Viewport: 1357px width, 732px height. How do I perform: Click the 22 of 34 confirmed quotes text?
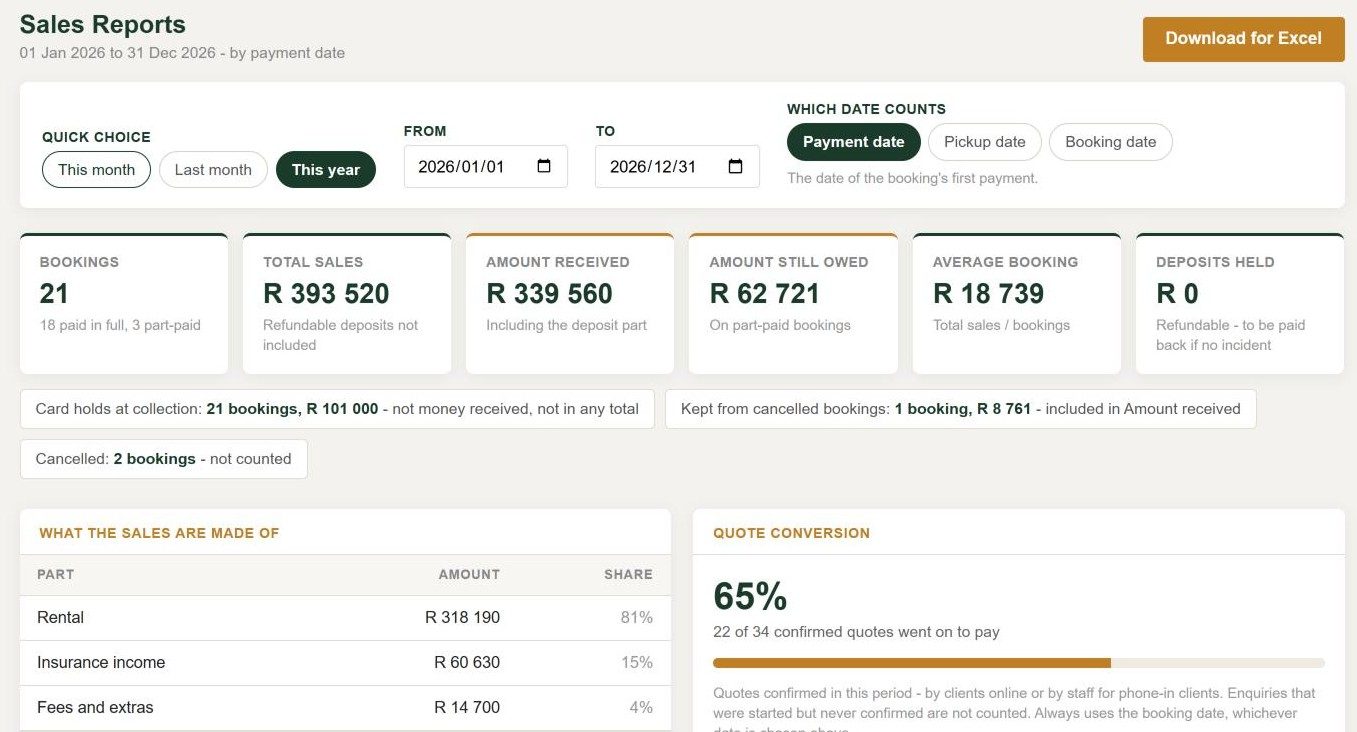click(856, 632)
